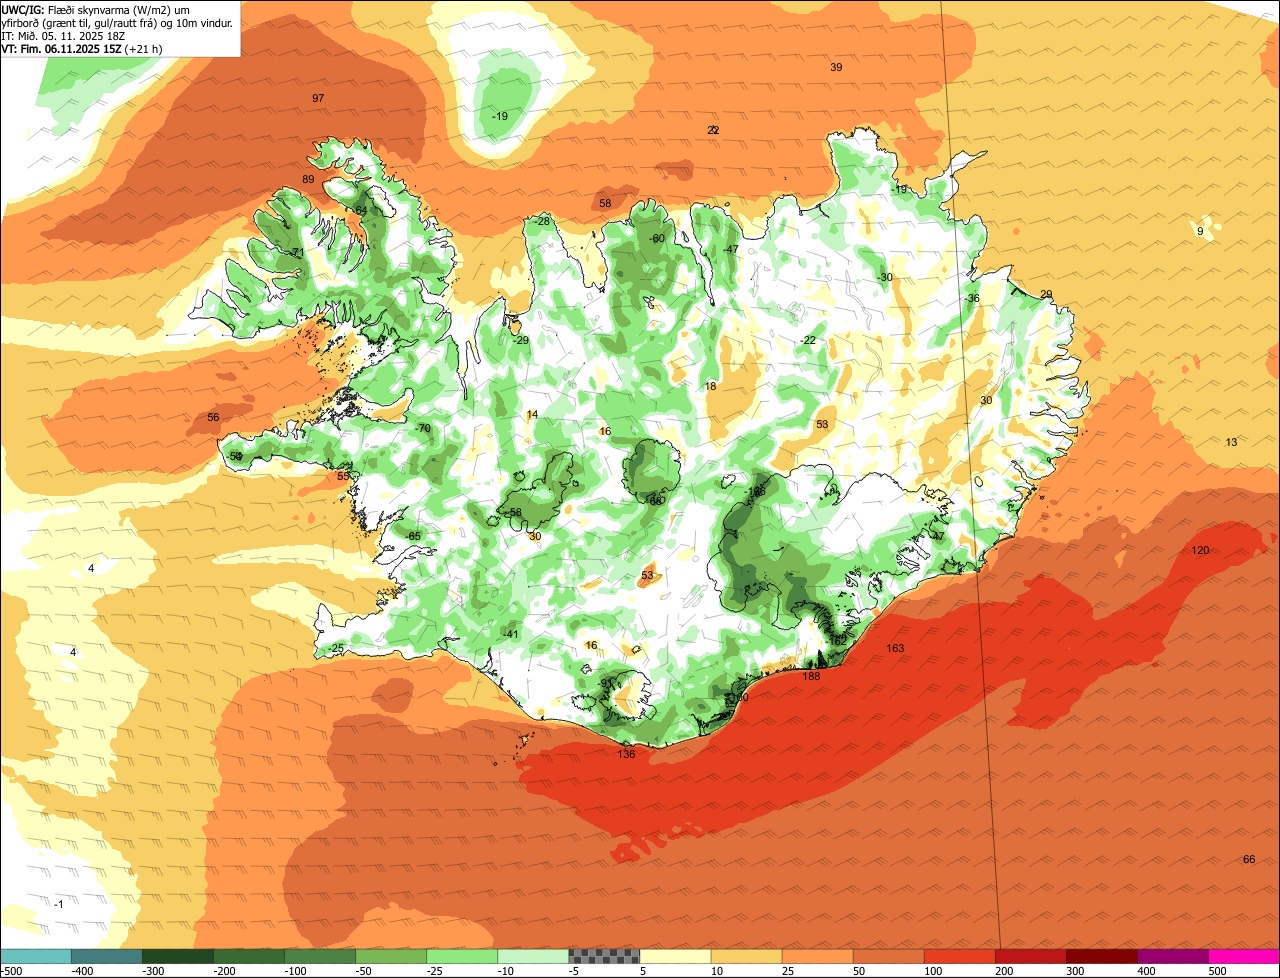Click the map value -29
The height and width of the screenshot is (978, 1280).
click(520, 340)
